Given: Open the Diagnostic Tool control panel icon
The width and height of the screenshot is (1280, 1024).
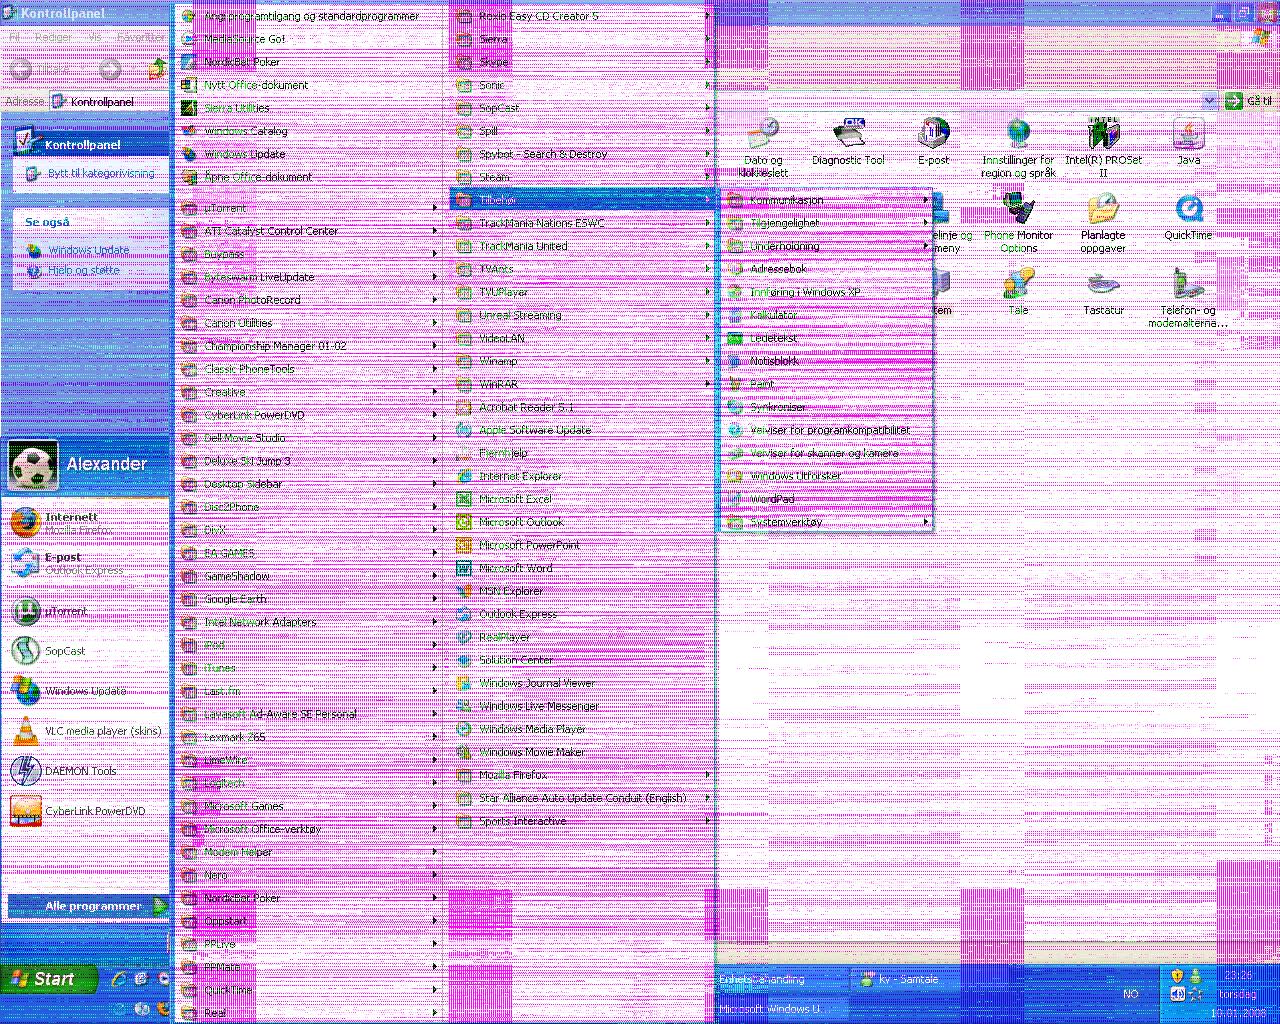Looking at the screenshot, I should click(x=848, y=141).
